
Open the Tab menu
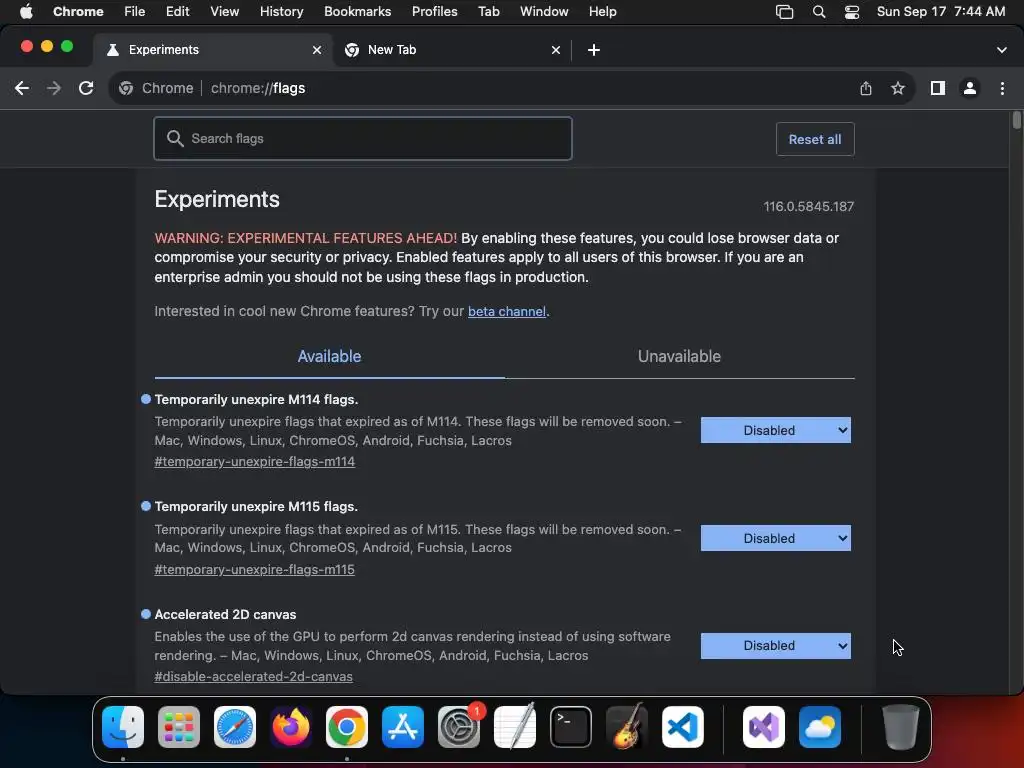pos(488,12)
